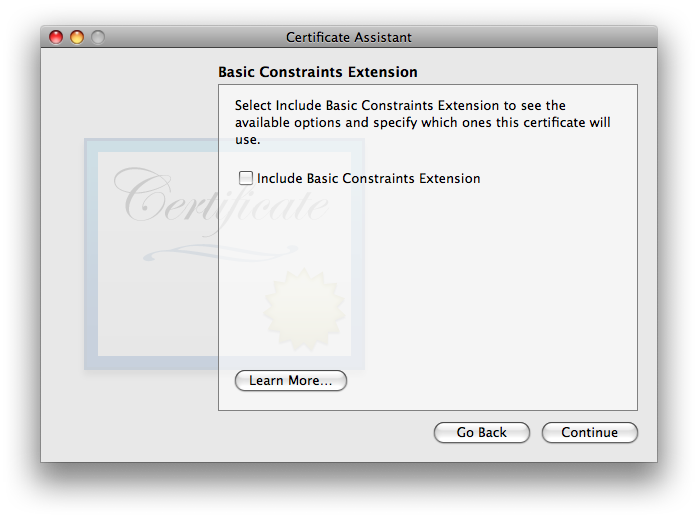Minimize the Certificate Assistant window
Screen dimensions: 698x518
click(77, 37)
